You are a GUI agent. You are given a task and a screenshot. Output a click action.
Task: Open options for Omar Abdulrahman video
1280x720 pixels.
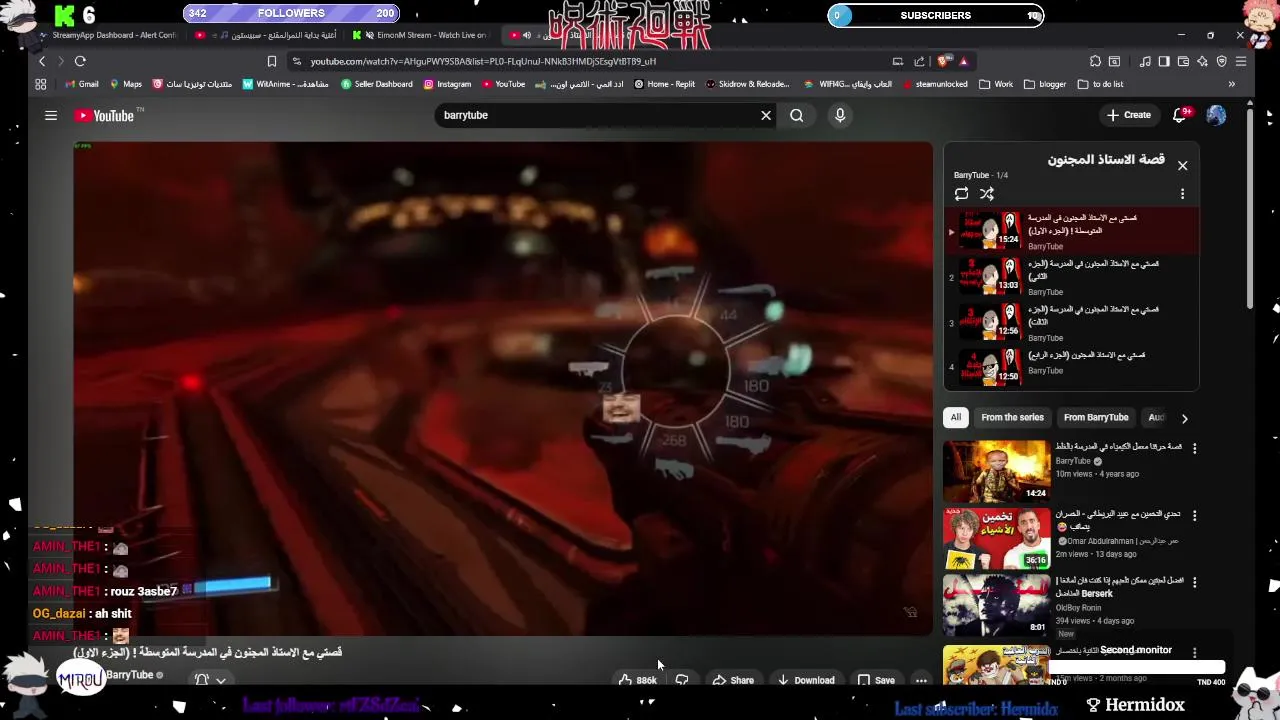1194,516
